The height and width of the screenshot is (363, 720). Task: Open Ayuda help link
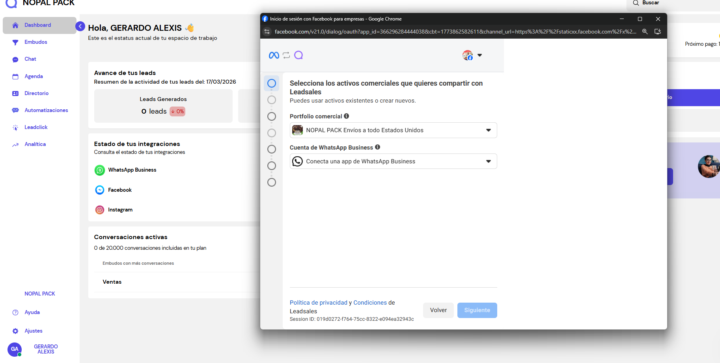tap(32, 313)
